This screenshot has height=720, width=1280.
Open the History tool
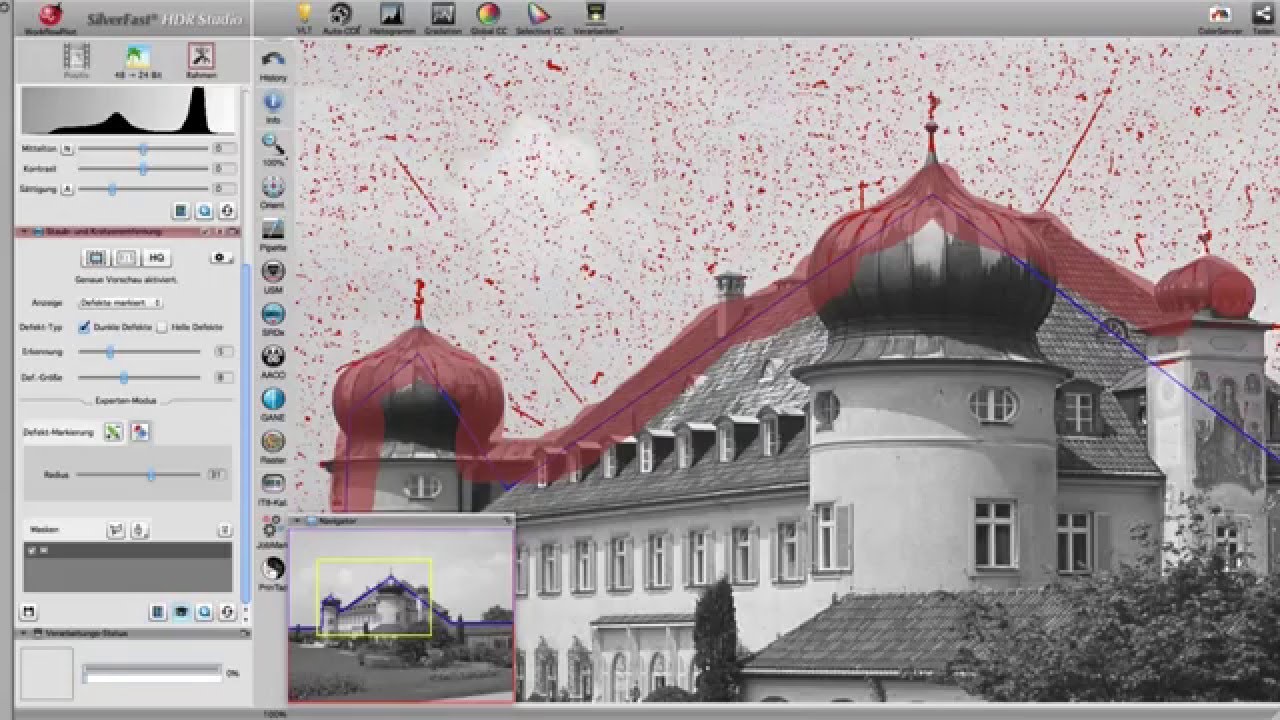point(273,64)
